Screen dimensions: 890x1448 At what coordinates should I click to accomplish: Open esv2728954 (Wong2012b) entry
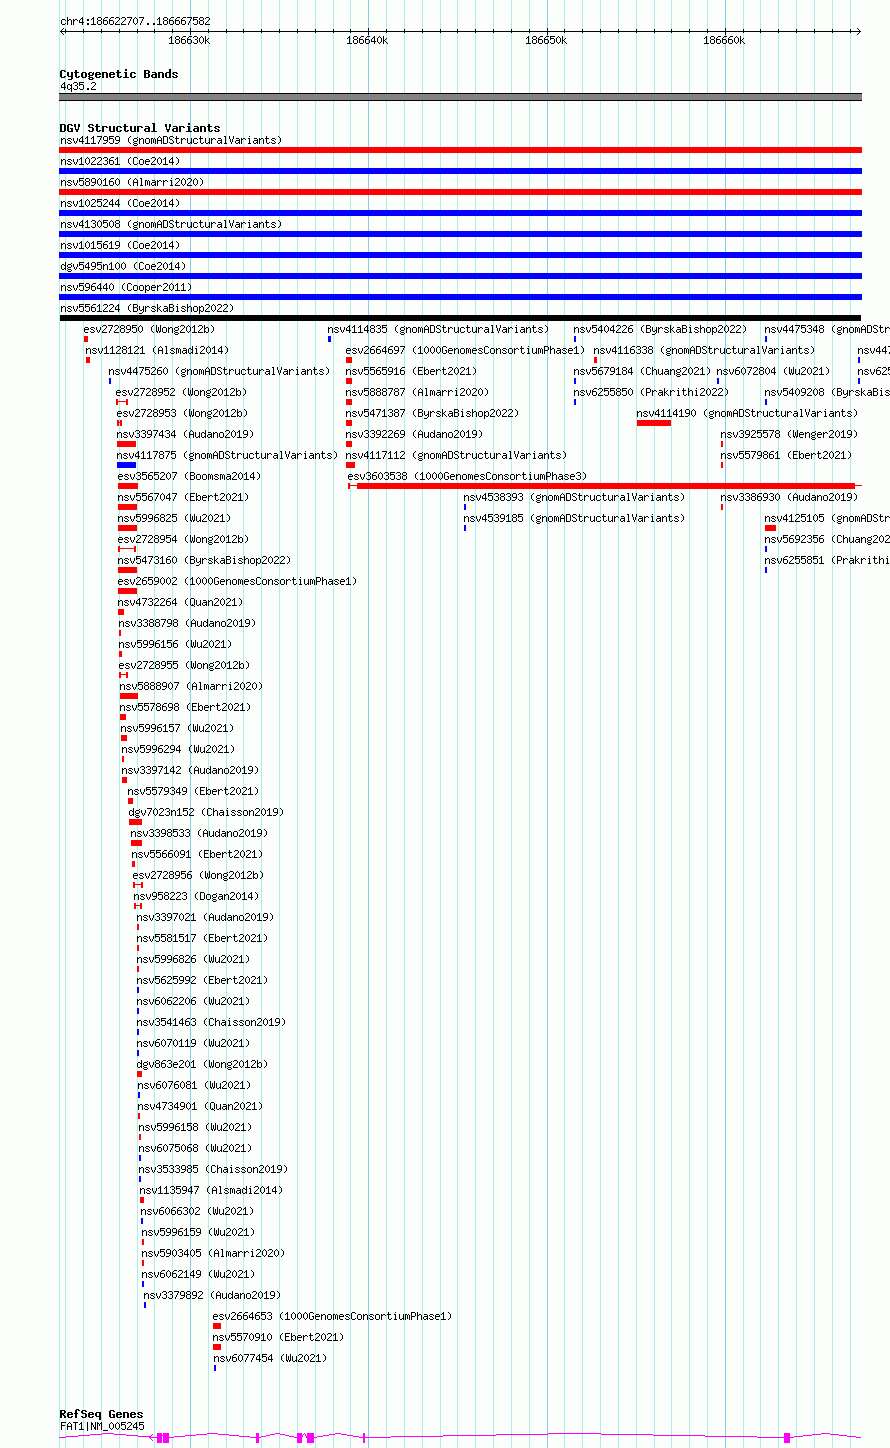point(183,539)
